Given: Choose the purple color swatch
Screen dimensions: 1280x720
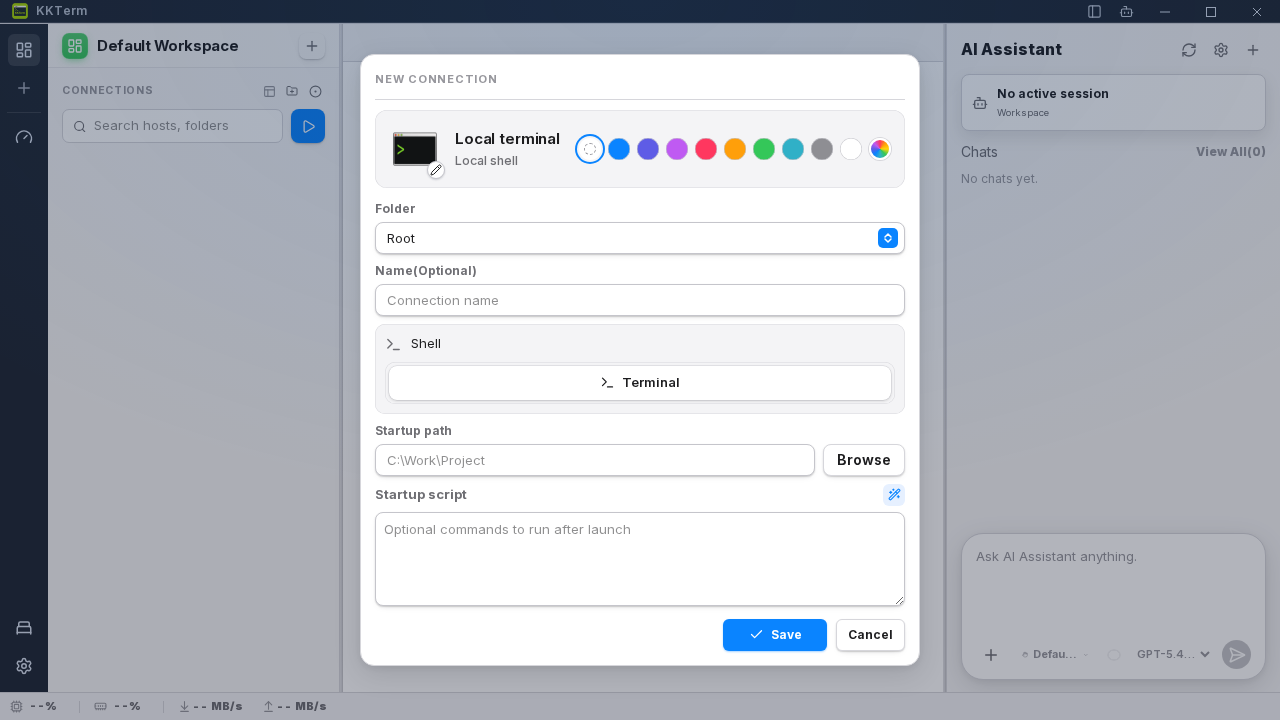Looking at the screenshot, I should pos(677,149).
